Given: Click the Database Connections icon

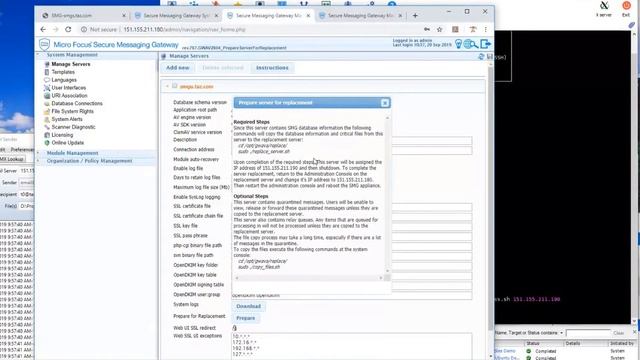Looking at the screenshot, I should pyautogui.click(x=47, y=103).
